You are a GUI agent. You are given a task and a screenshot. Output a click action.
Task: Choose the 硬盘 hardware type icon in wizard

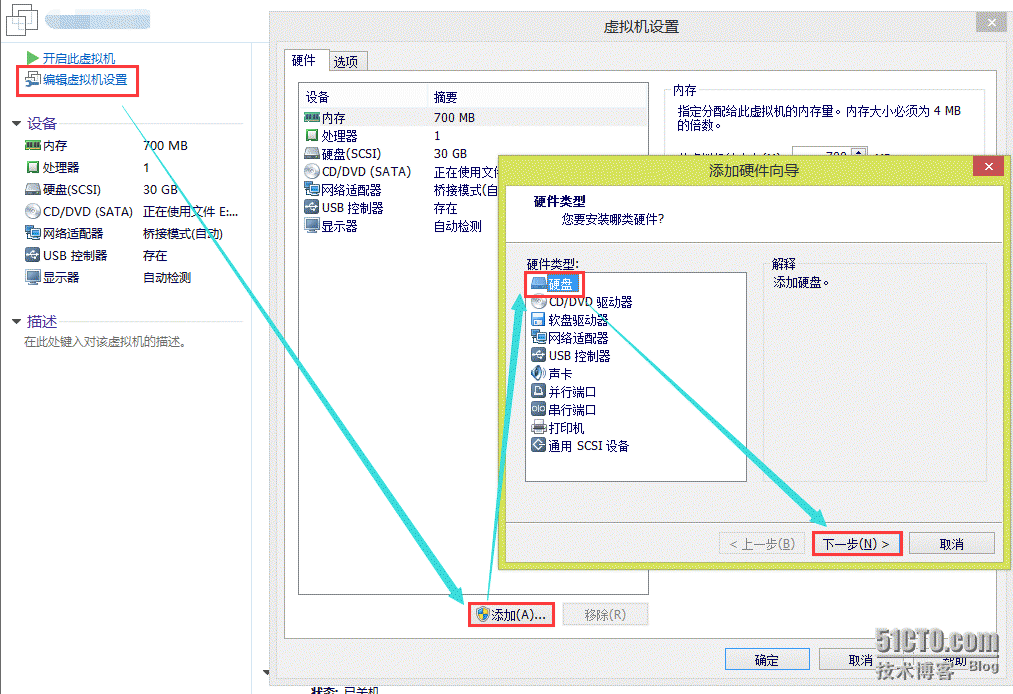pyautogui.click(x=538, y=284)
